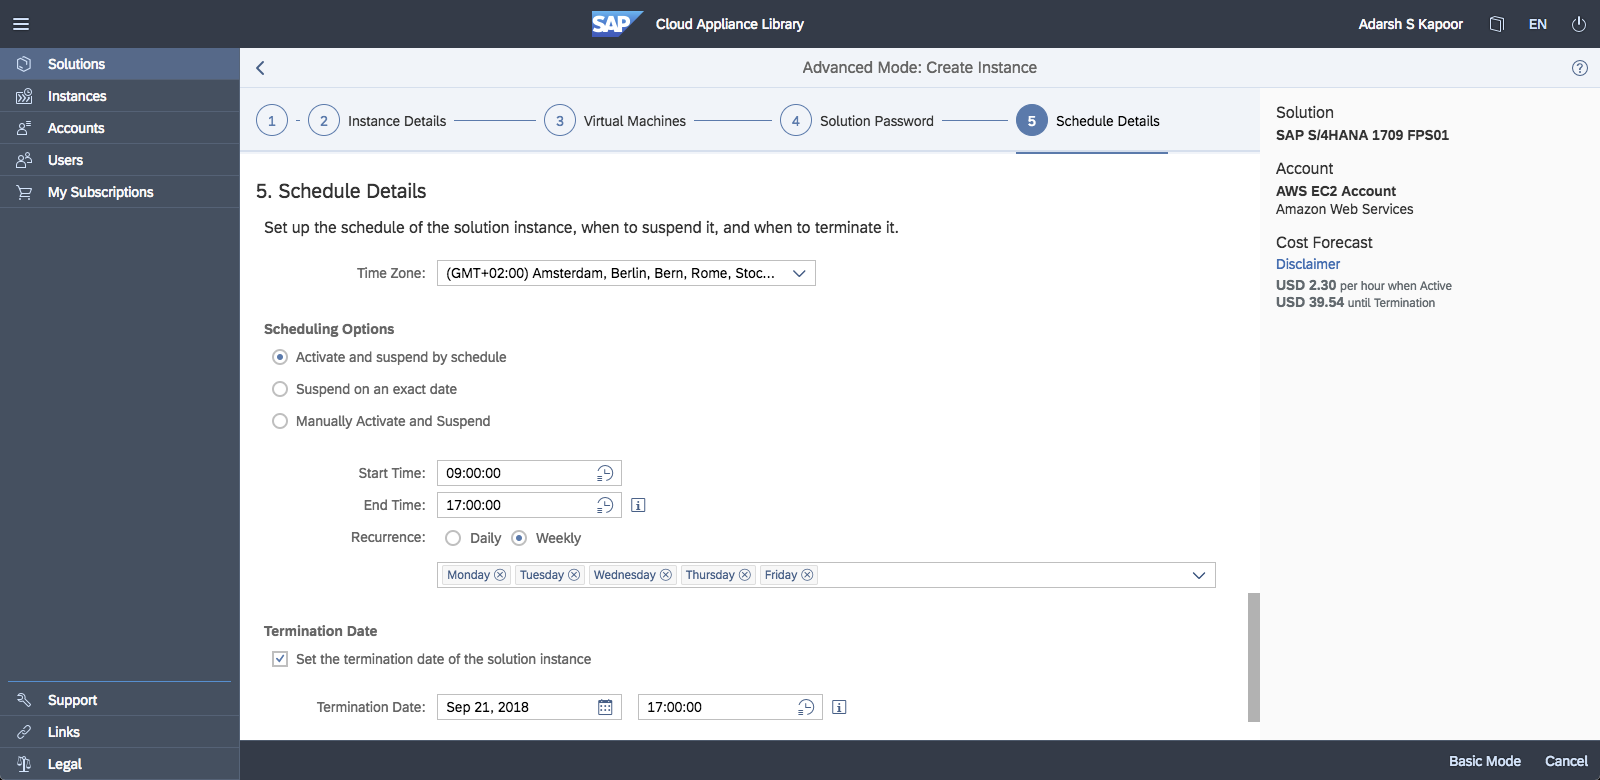1600x780 pixels.
Task: Select Suspend on an exact date
Action: (280, 389)
